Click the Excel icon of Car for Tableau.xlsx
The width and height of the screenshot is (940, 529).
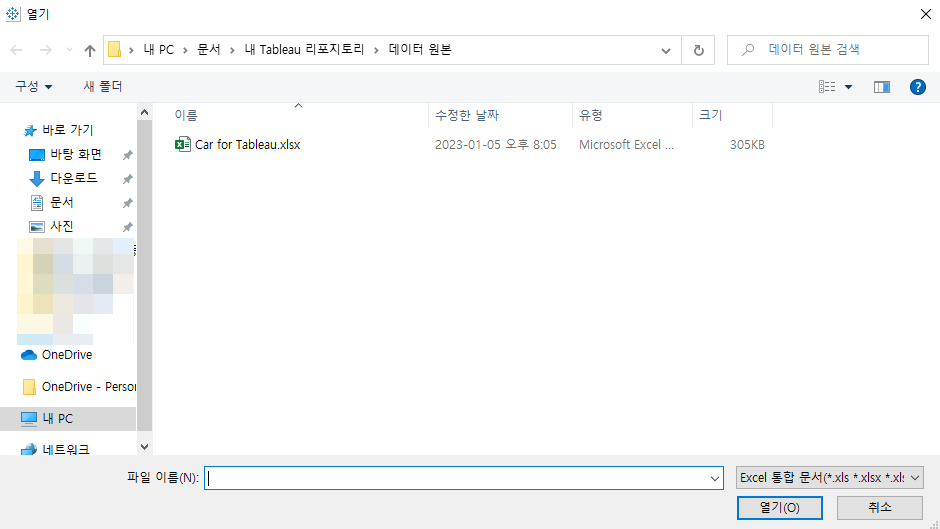pos(183,144)
